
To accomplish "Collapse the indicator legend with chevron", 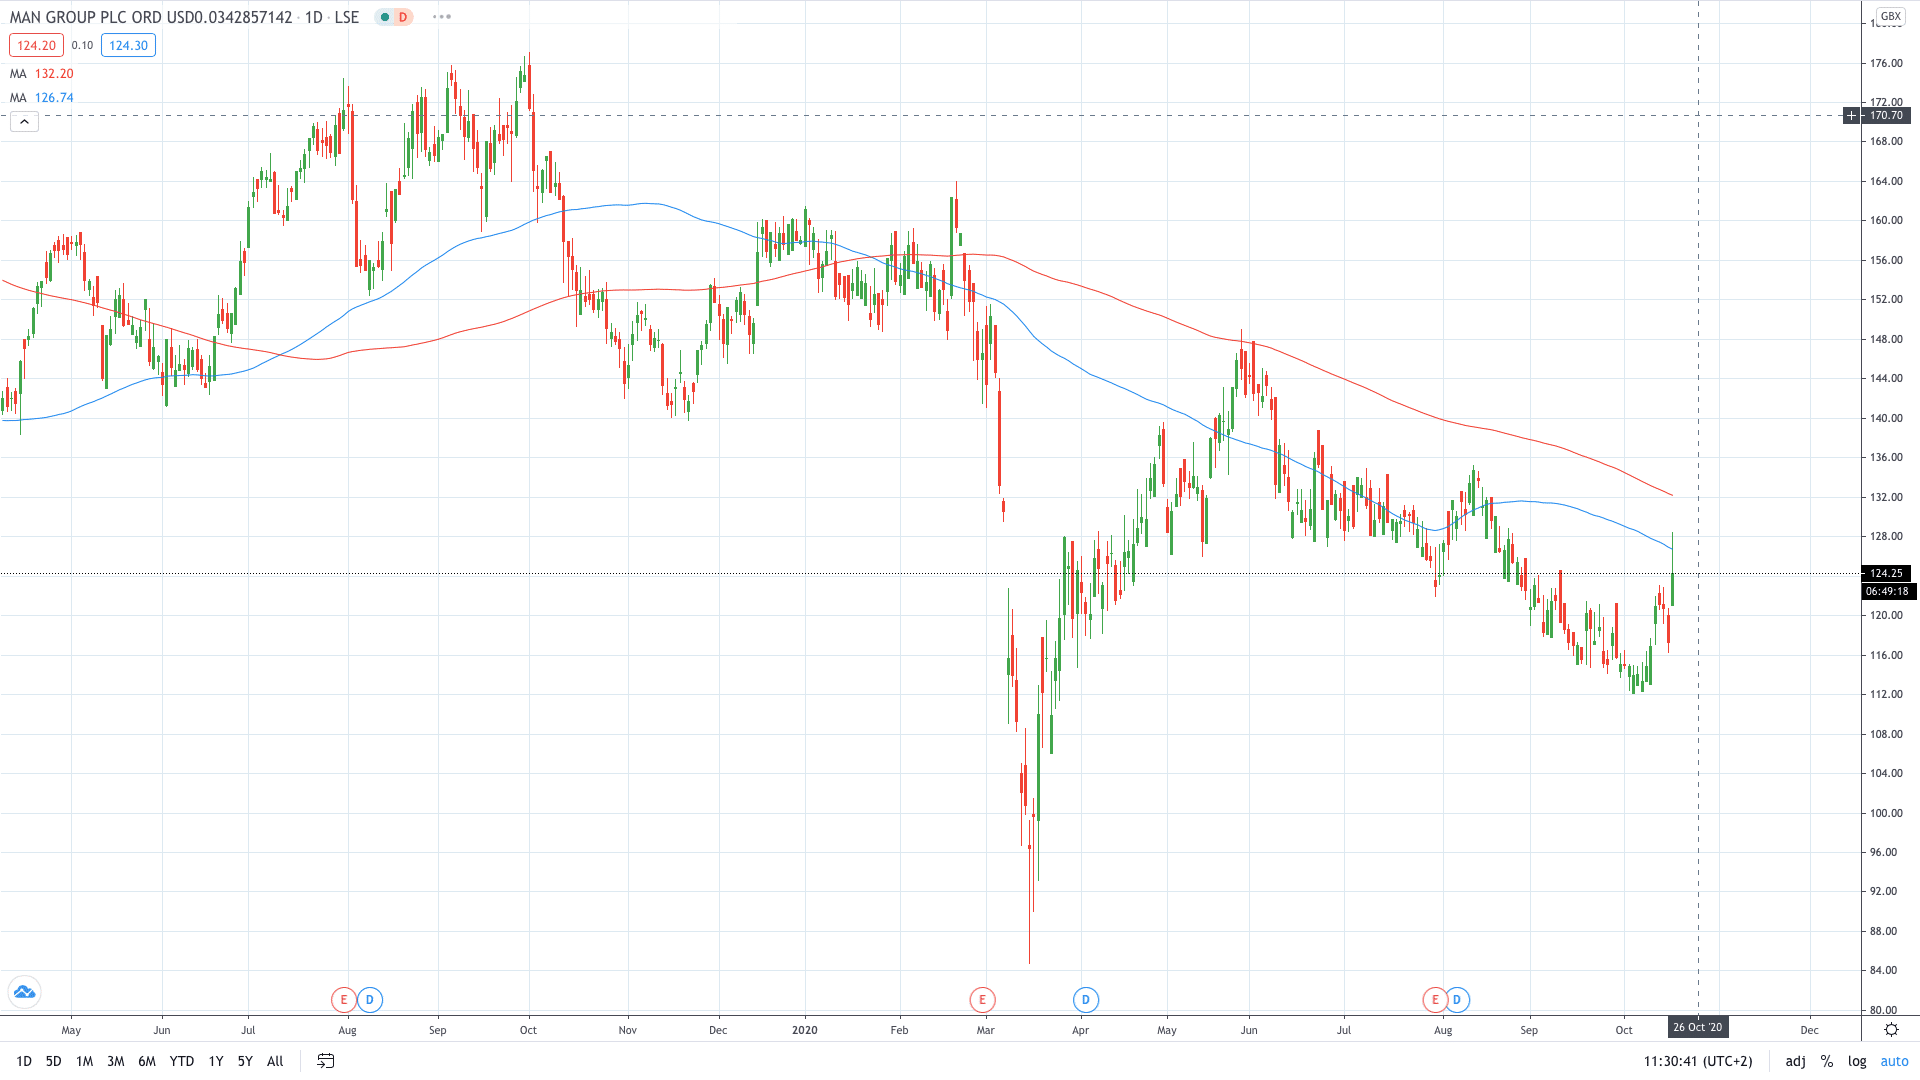I will (x=24, y=122).
